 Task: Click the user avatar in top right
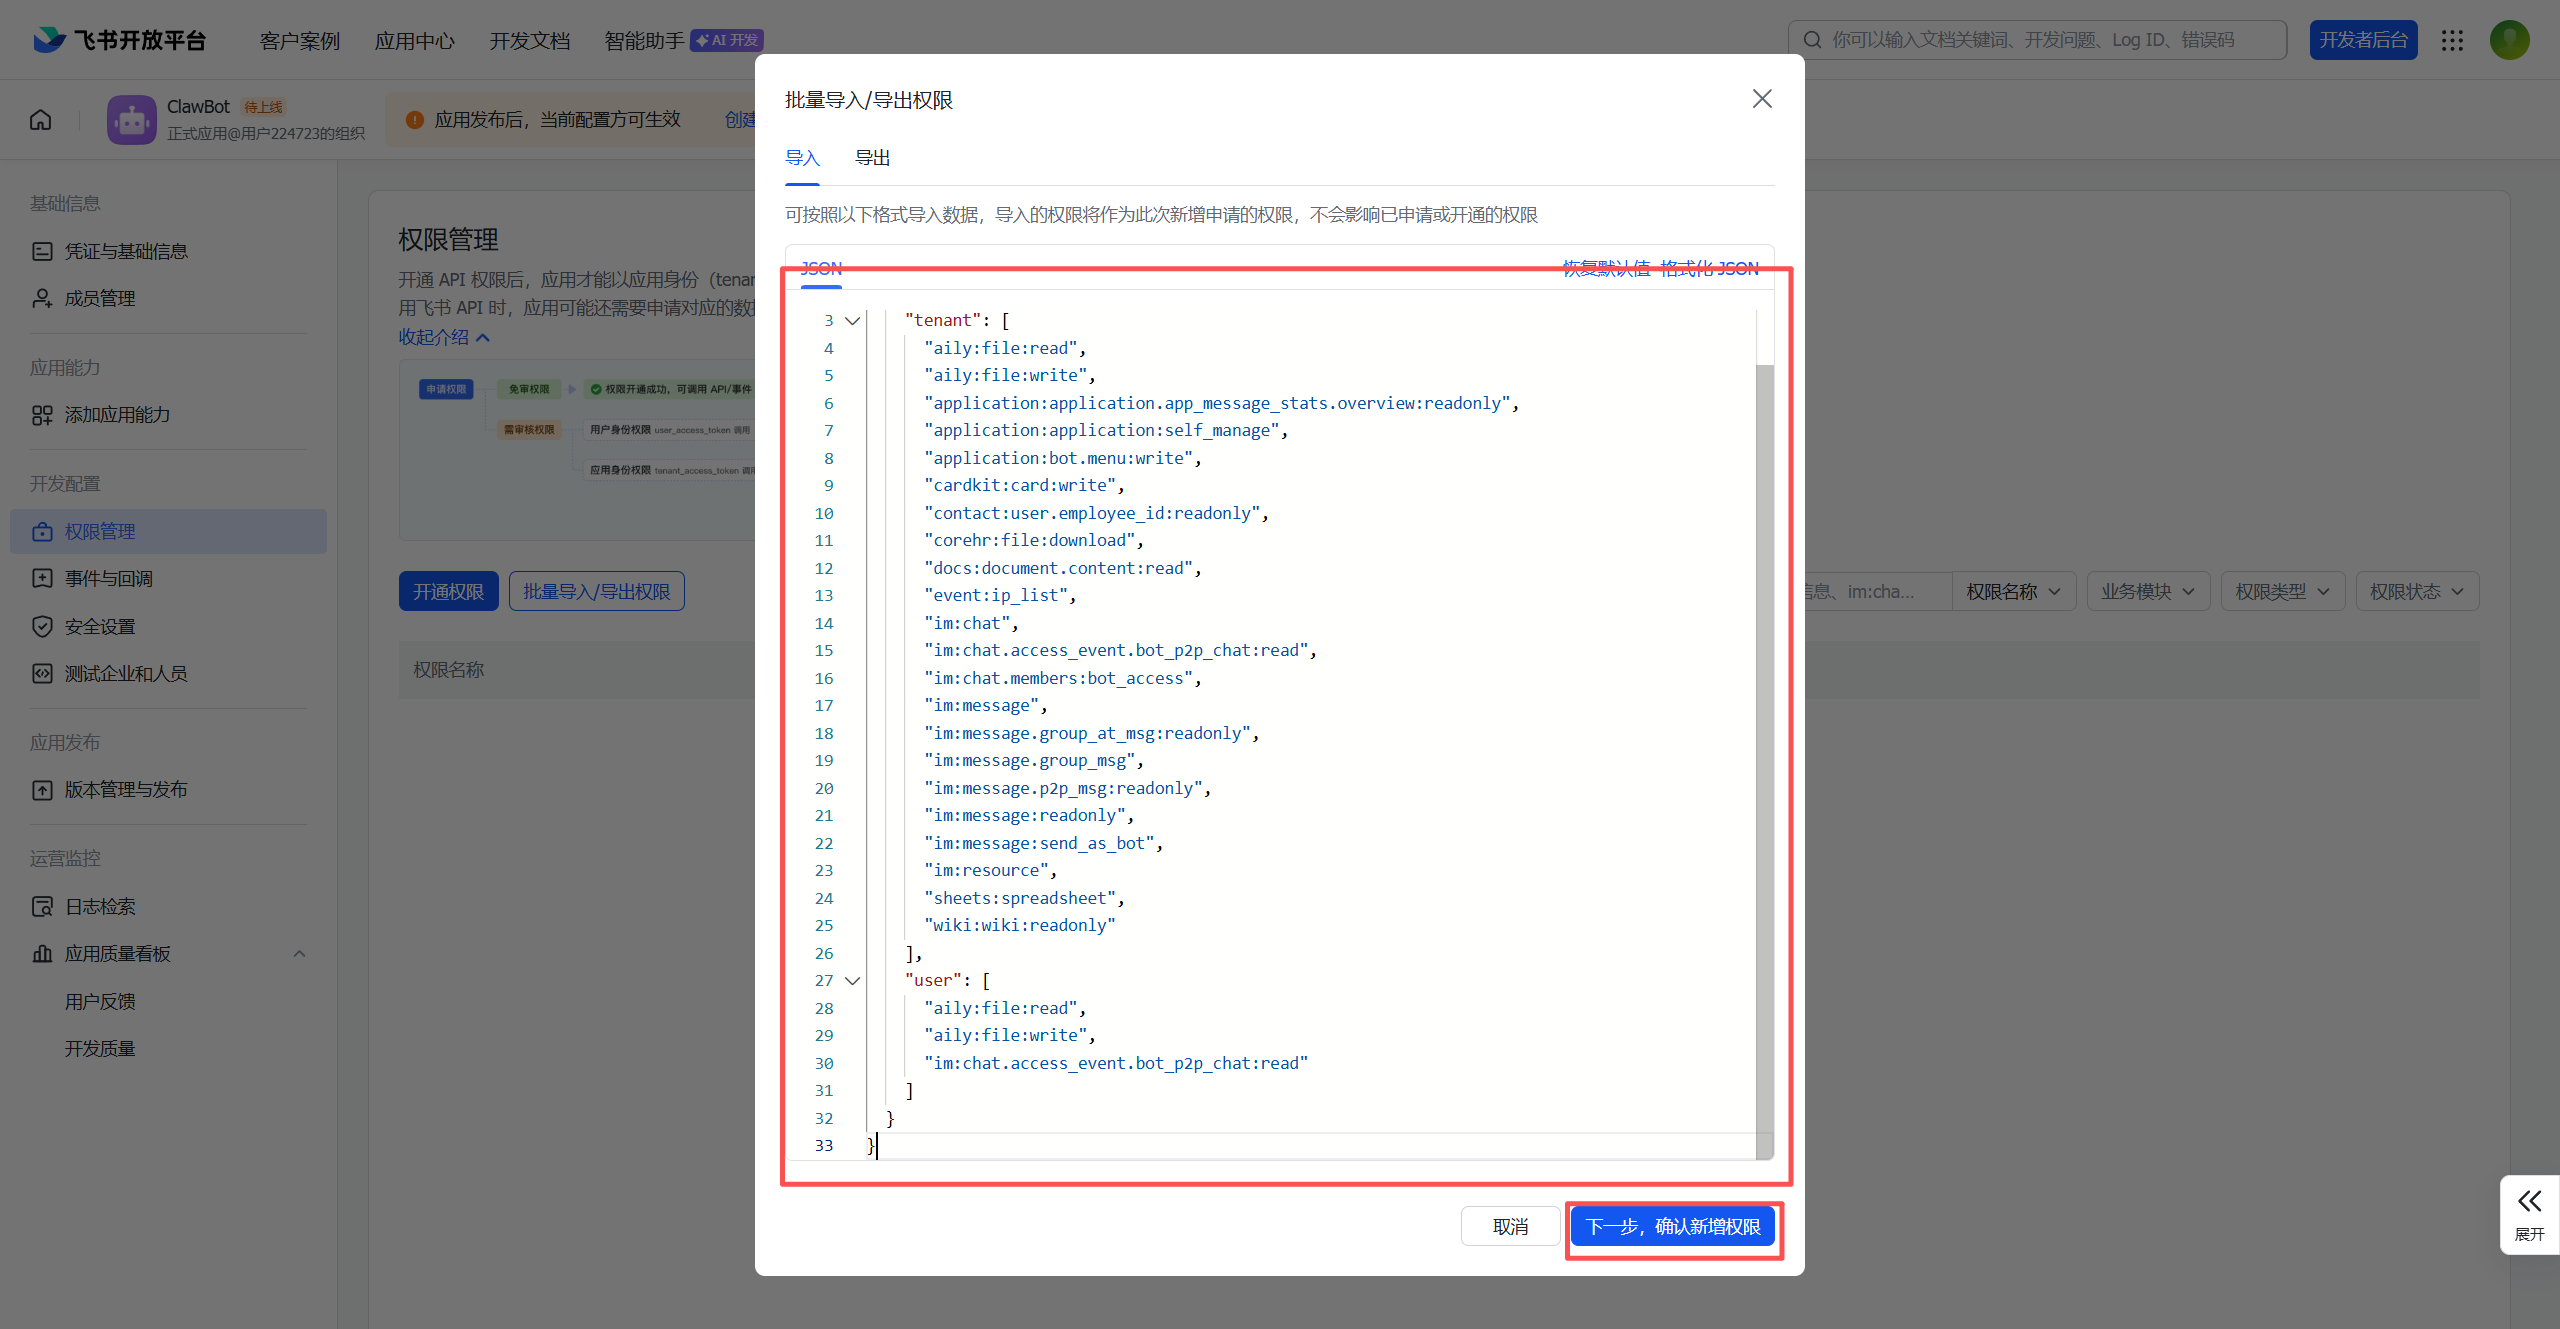click(x=2509, y=40)
